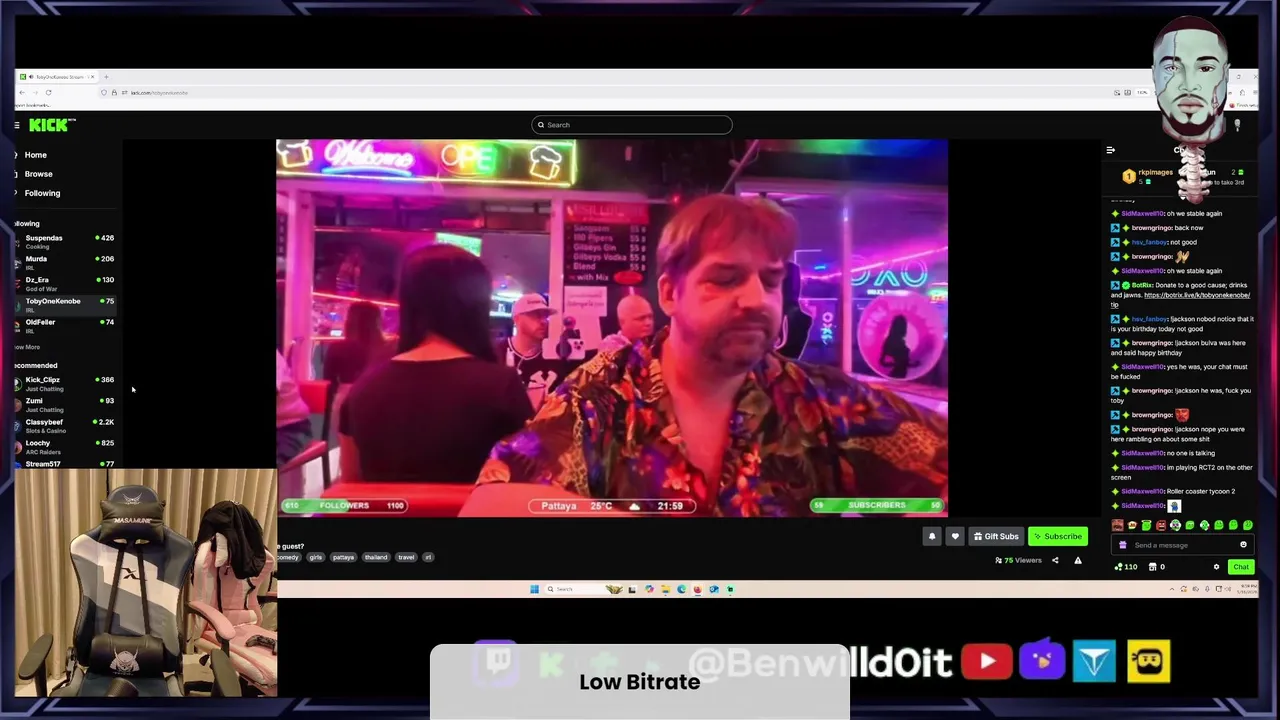Click the green Subscribe button

coord(1058,537)
